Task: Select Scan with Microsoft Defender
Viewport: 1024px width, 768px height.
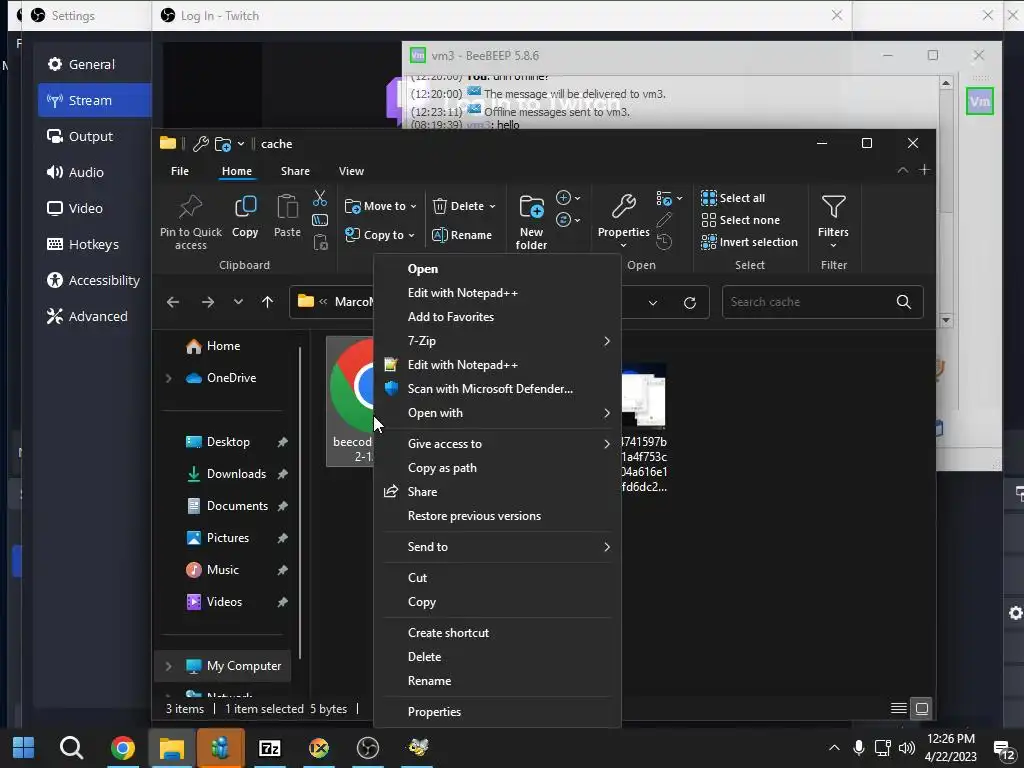Action: pos(497,389)
